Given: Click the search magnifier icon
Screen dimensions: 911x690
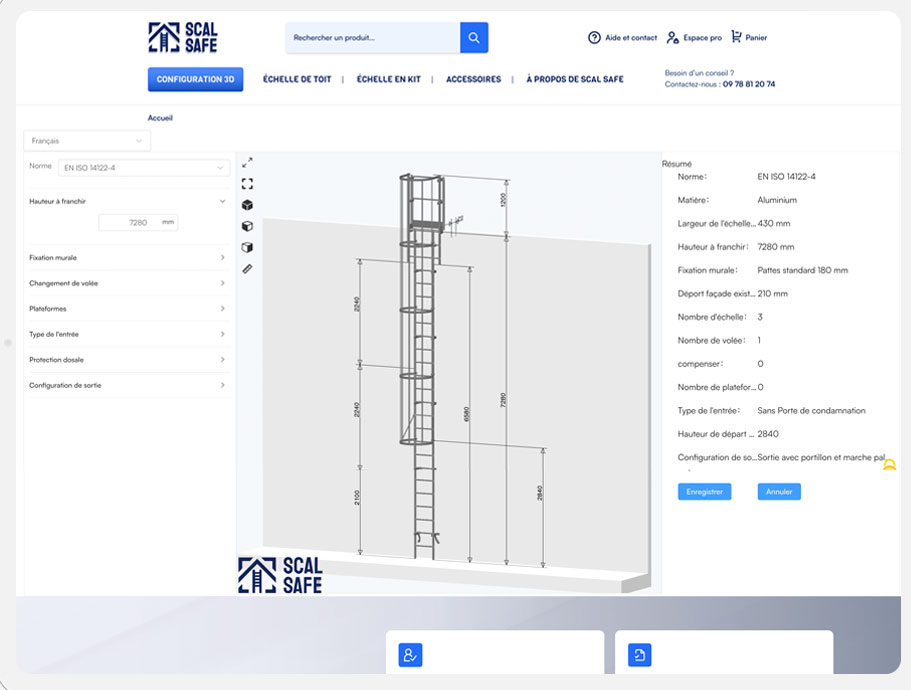Looking at the screenshot, I should [x=473, y=37].
